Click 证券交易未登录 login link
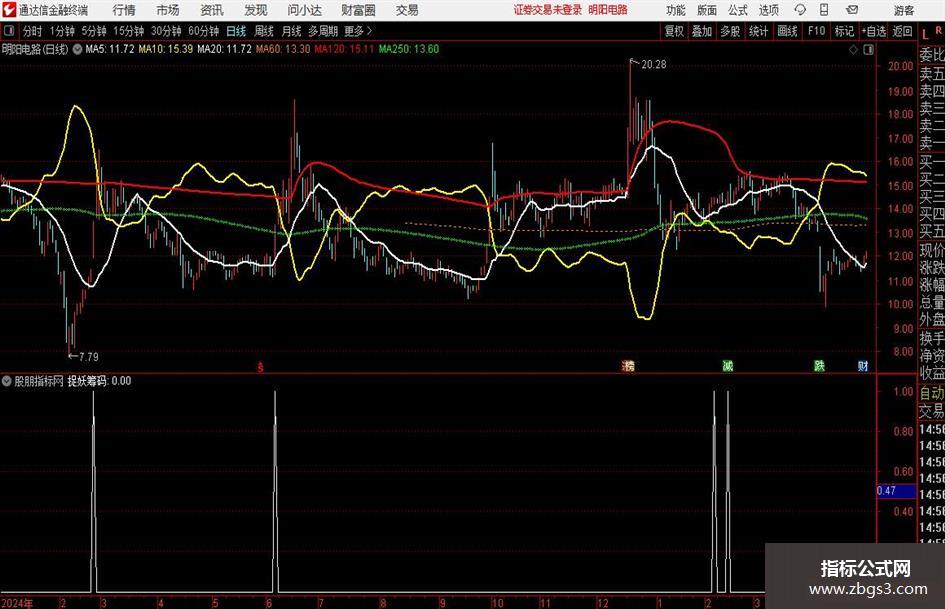Viewport: 945px width, 609px height. (548, 10)
